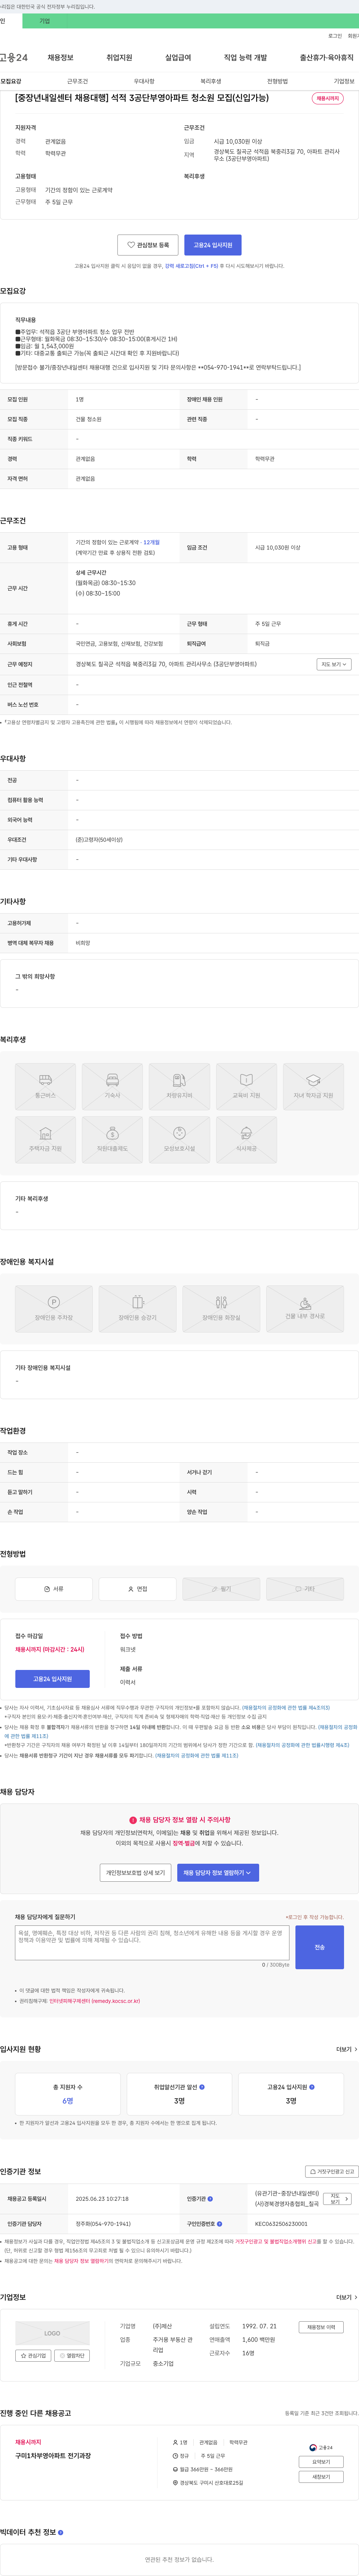Jump to the 전형방법 section tab

click(277, 81)
